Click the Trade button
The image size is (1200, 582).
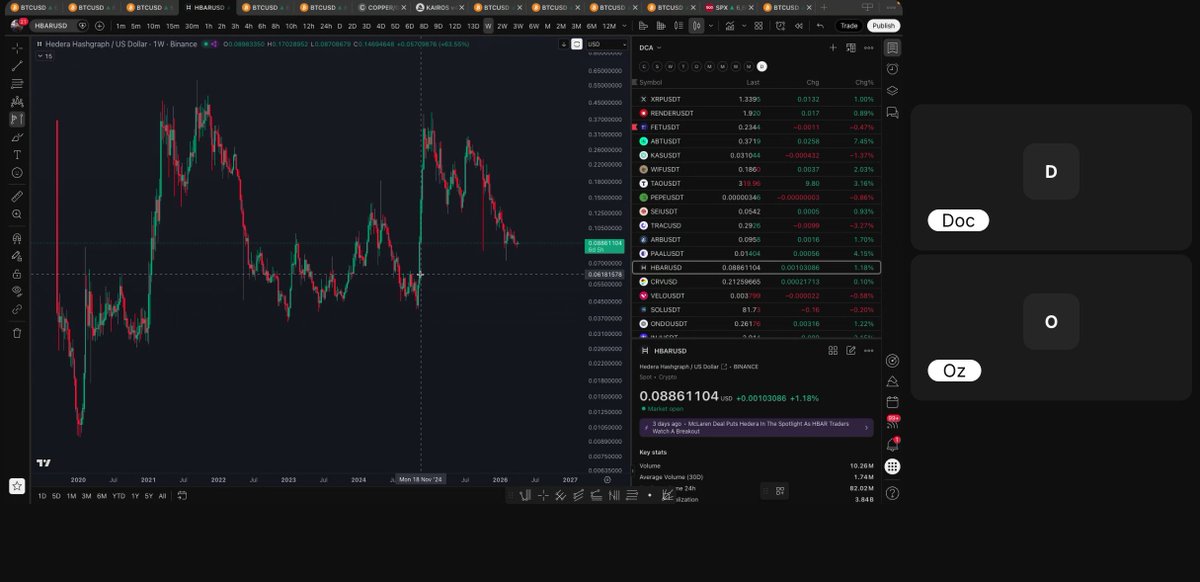point(849,26)
